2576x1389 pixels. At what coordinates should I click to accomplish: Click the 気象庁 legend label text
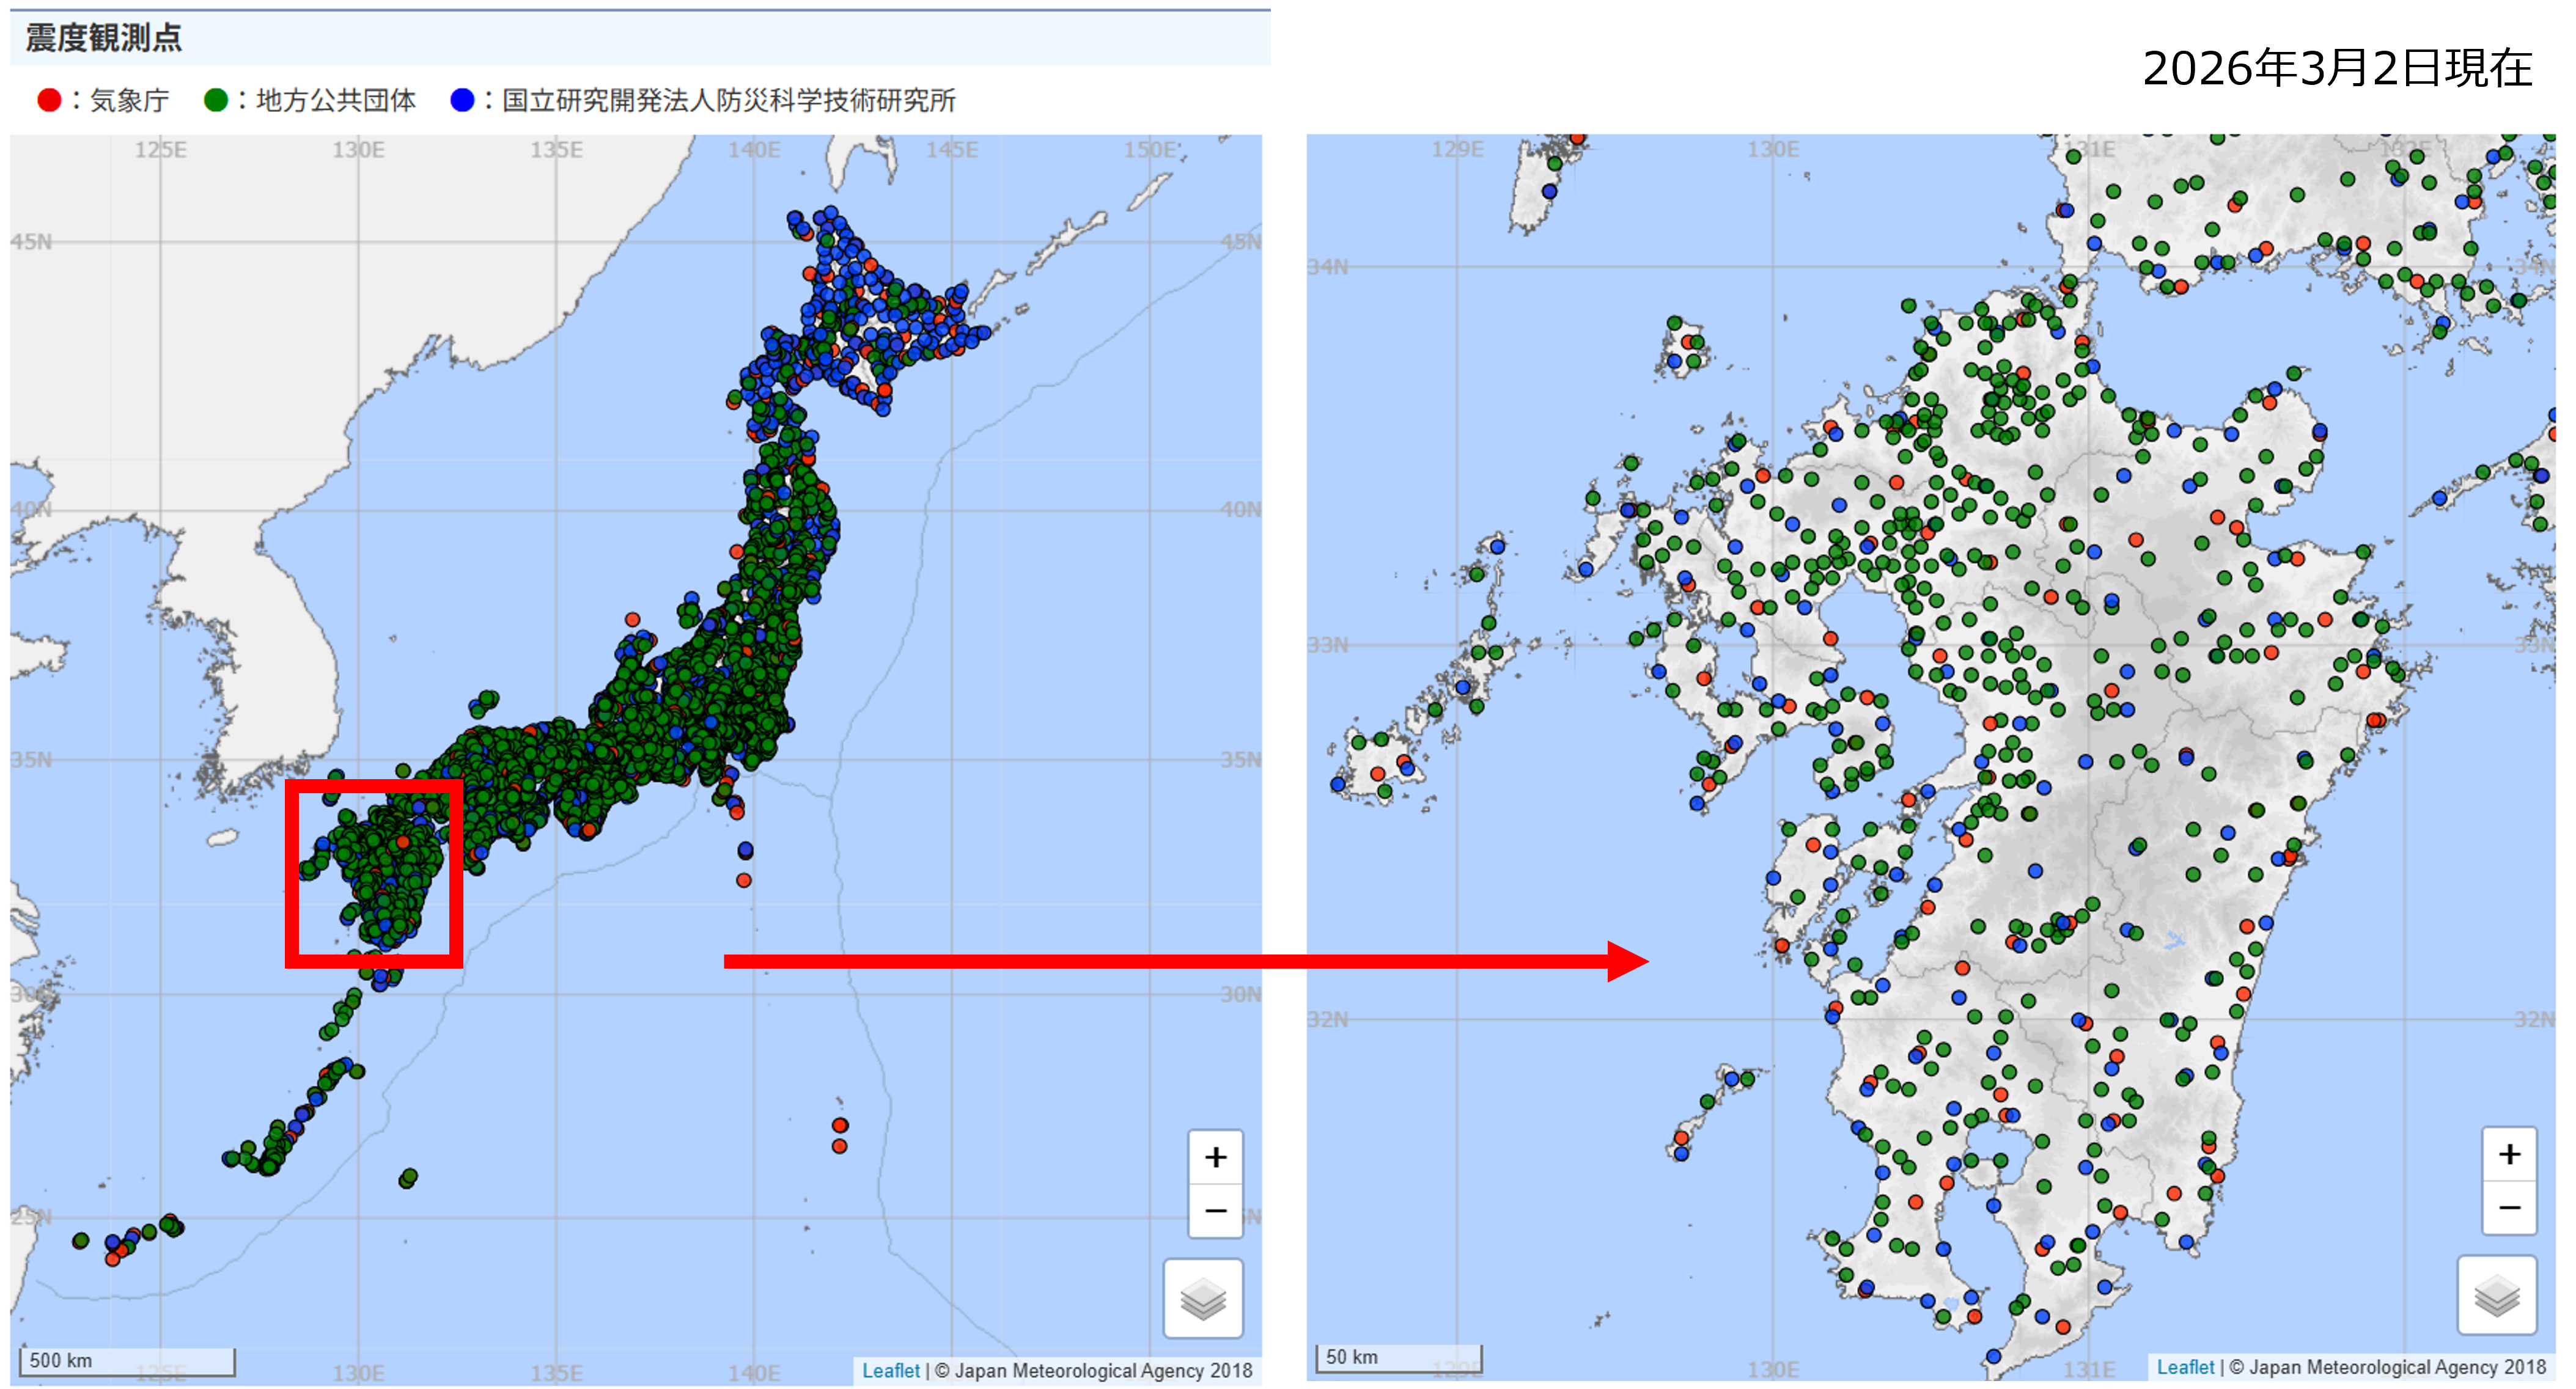(x=130, y=100)
